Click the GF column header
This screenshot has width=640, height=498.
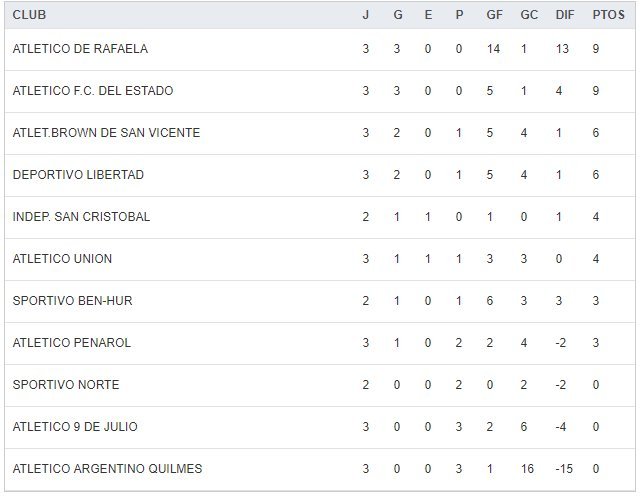coord(493,15)
